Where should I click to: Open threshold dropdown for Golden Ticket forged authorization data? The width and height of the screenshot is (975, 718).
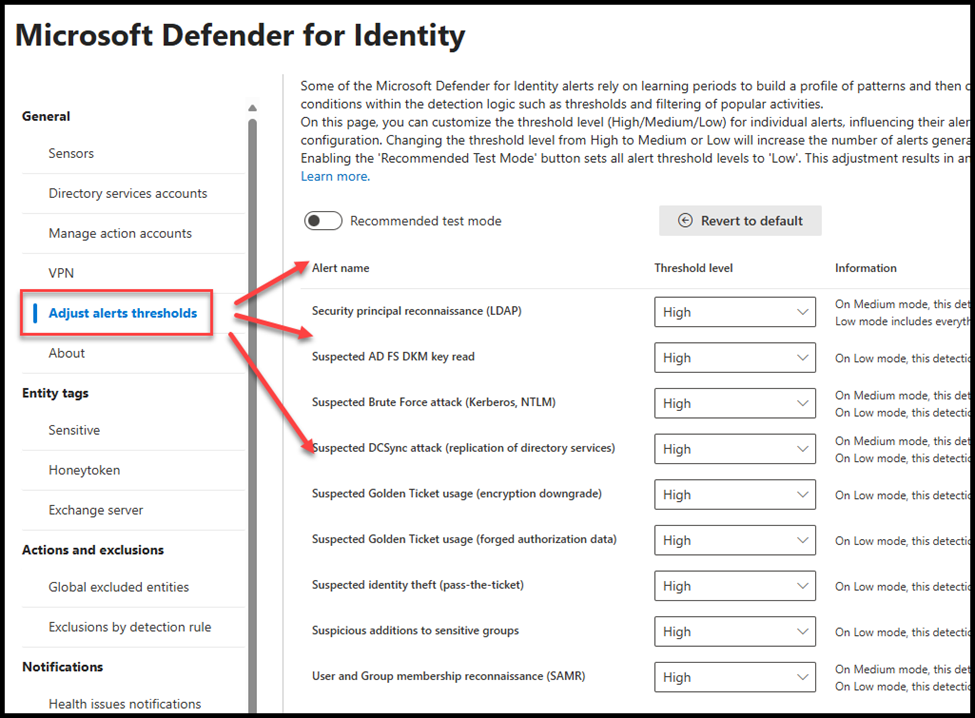tap(734, 540)
